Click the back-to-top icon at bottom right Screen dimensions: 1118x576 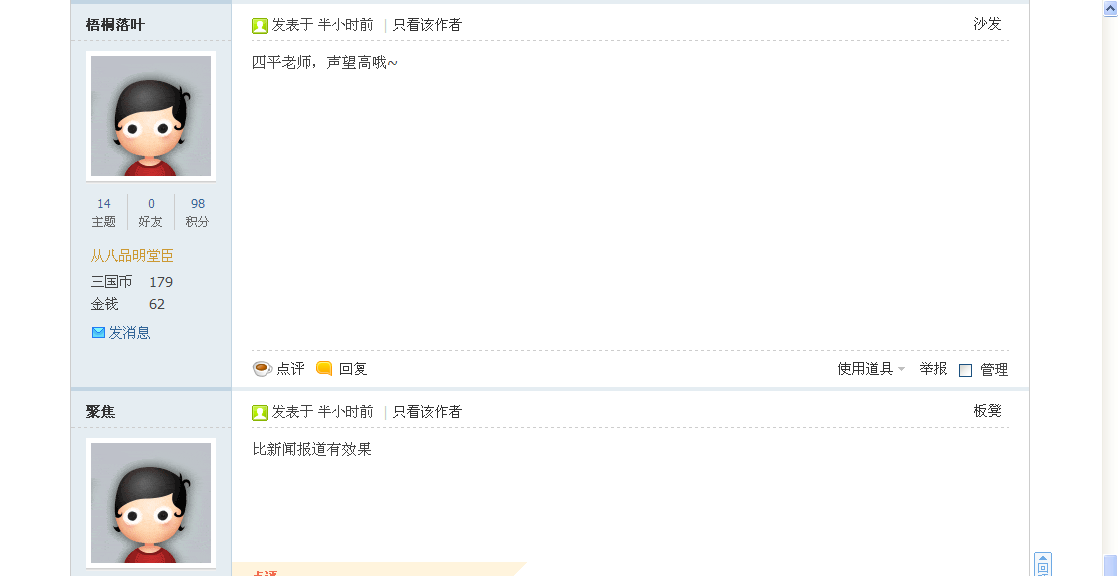[1042, 565]
